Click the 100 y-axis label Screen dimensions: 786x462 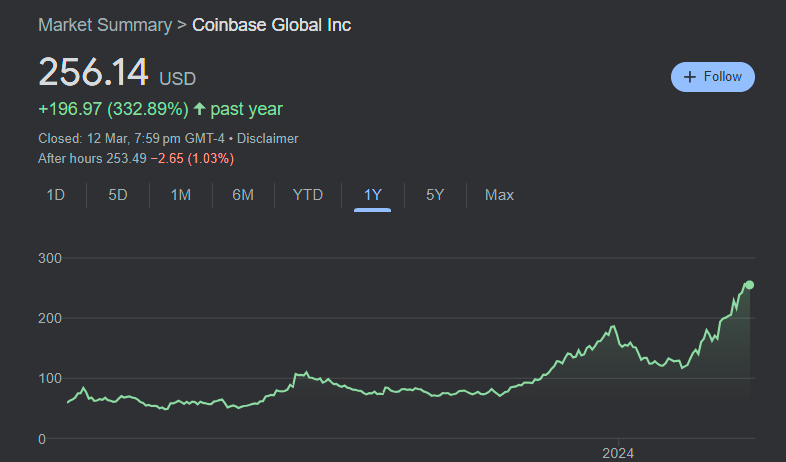point(50,379)
